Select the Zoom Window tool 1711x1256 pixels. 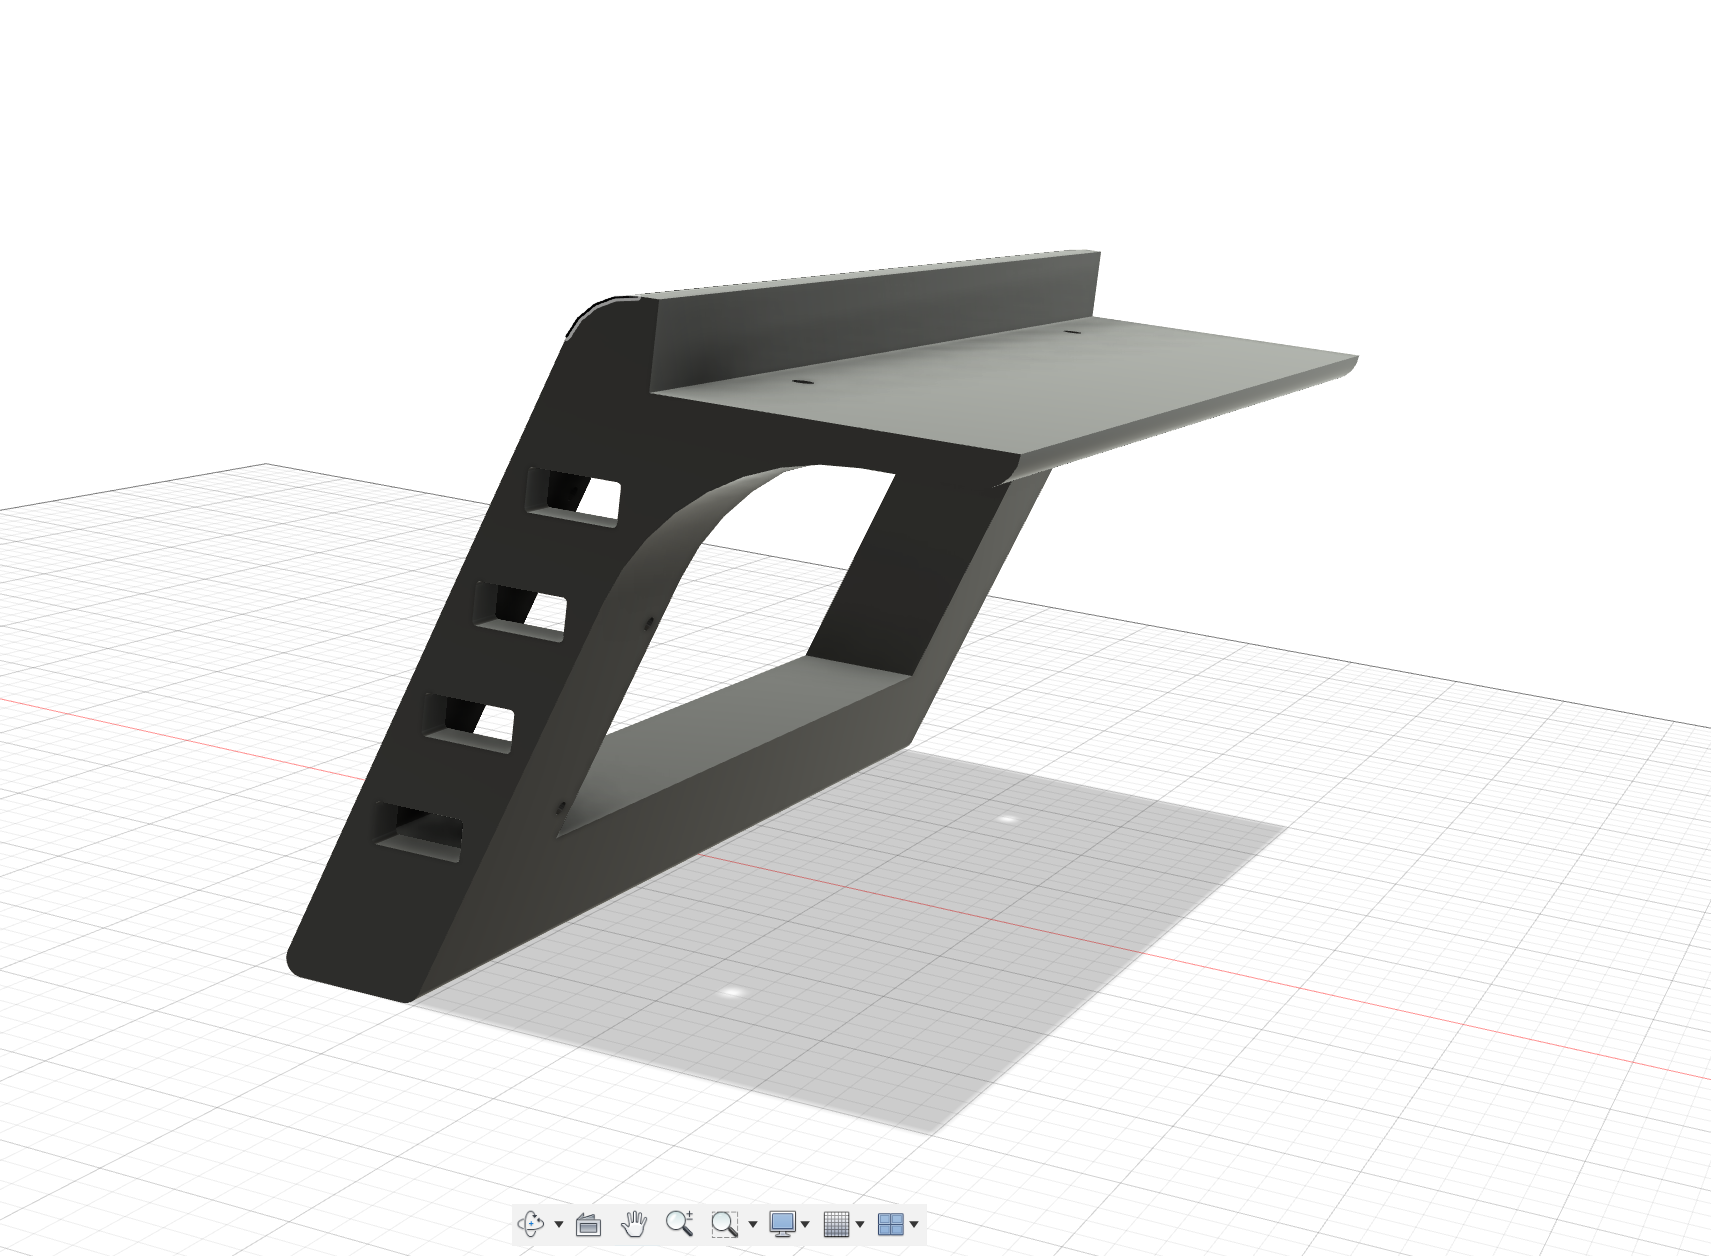(x=725, y=1223)
